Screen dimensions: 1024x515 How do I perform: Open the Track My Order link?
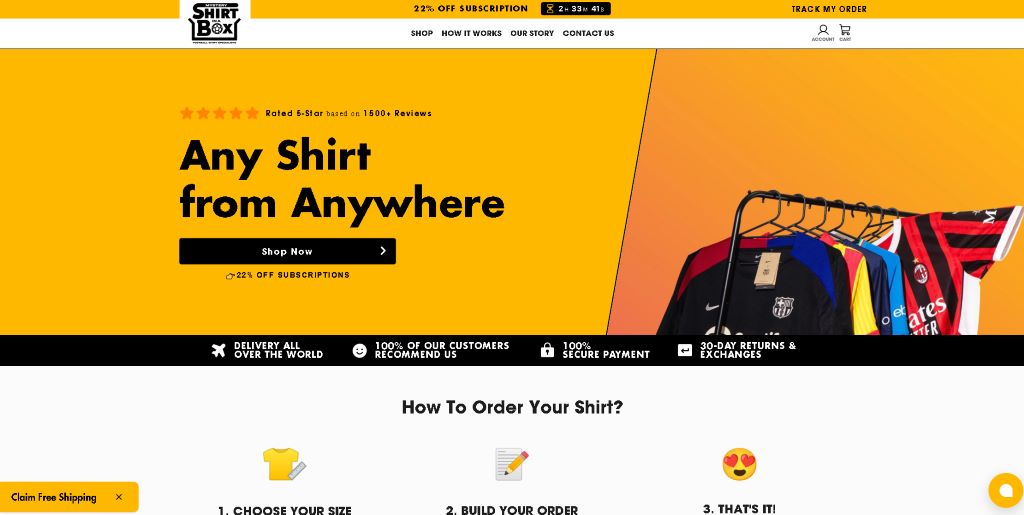829,9
